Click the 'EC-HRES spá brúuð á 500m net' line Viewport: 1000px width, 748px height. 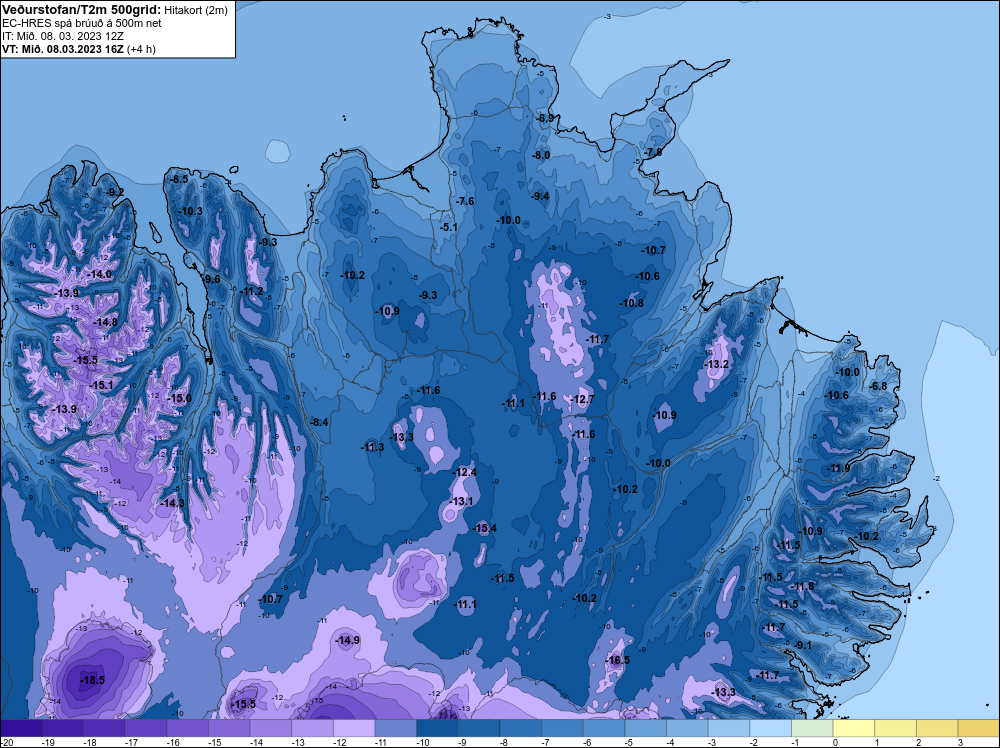tap(82, 23)
